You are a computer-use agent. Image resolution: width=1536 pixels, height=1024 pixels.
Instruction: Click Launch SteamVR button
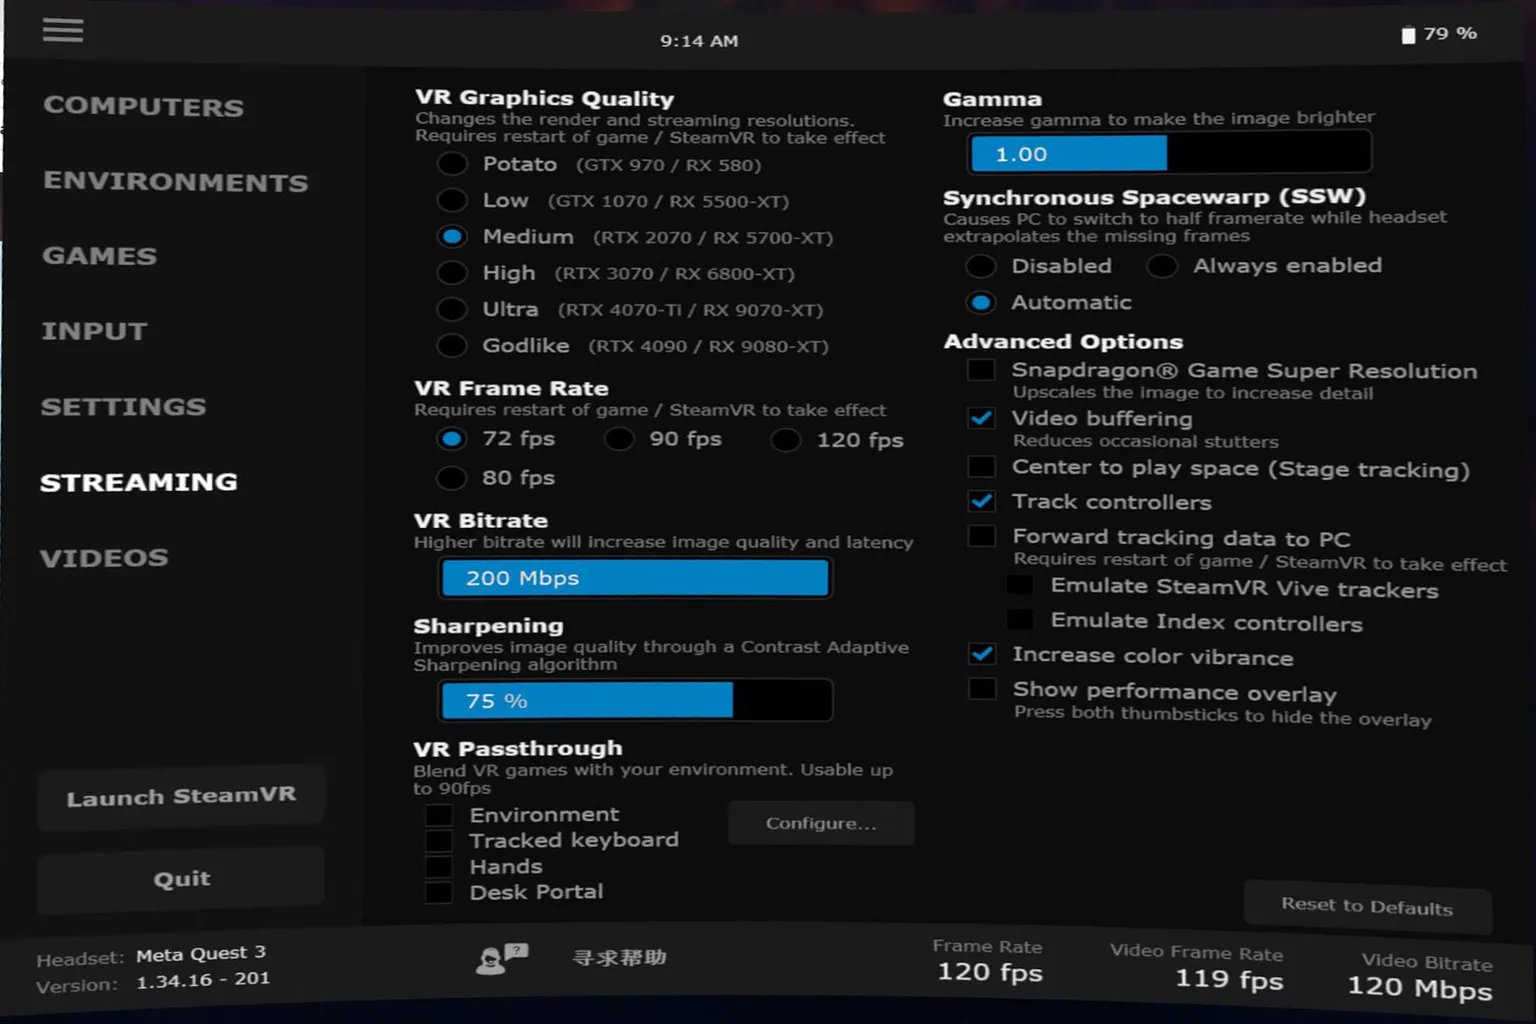pos(181,797)
